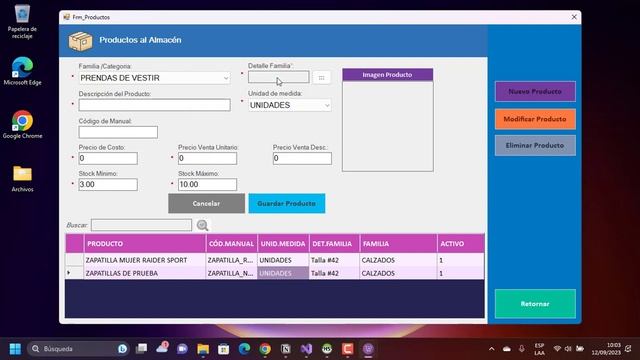Click the Retornar button
This screenshot has width=640, height=360.
535,304
